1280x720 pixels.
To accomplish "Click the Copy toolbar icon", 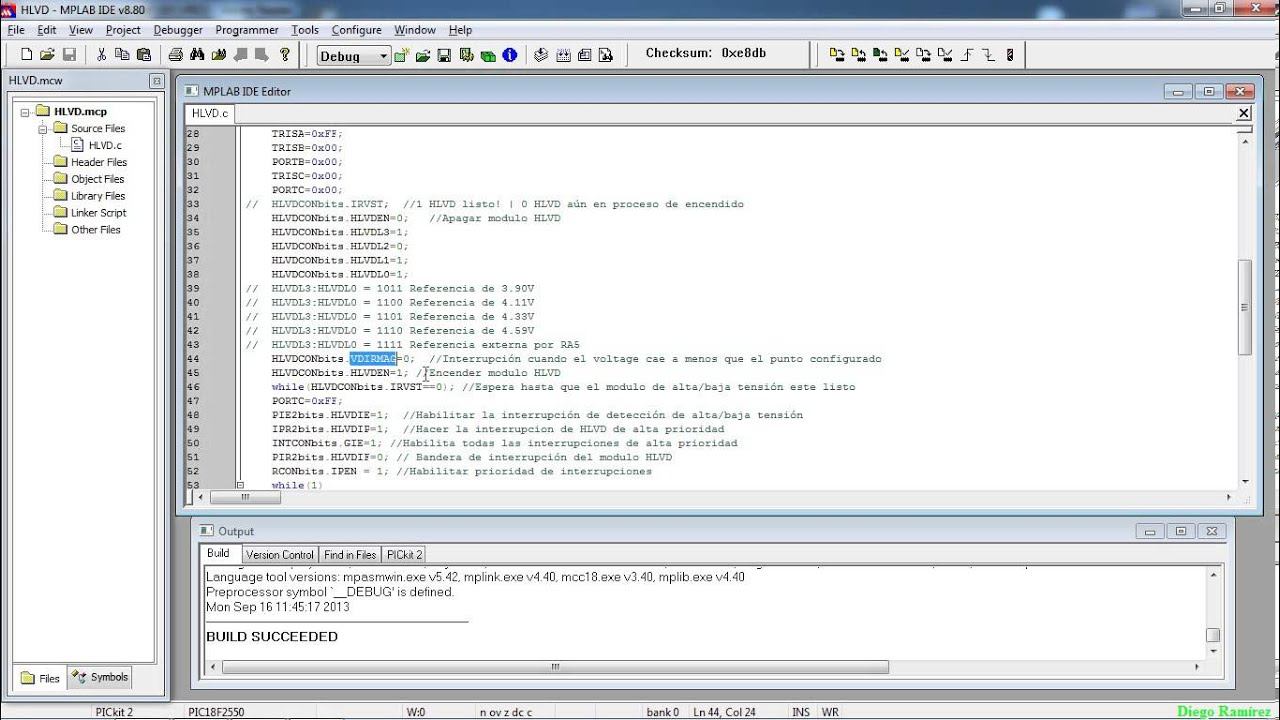I will tap(122, 55).
